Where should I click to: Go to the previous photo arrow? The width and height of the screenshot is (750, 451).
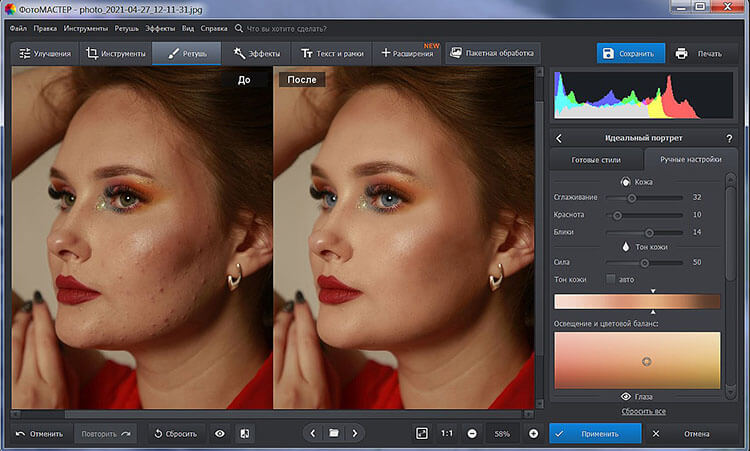pos(312,434)
